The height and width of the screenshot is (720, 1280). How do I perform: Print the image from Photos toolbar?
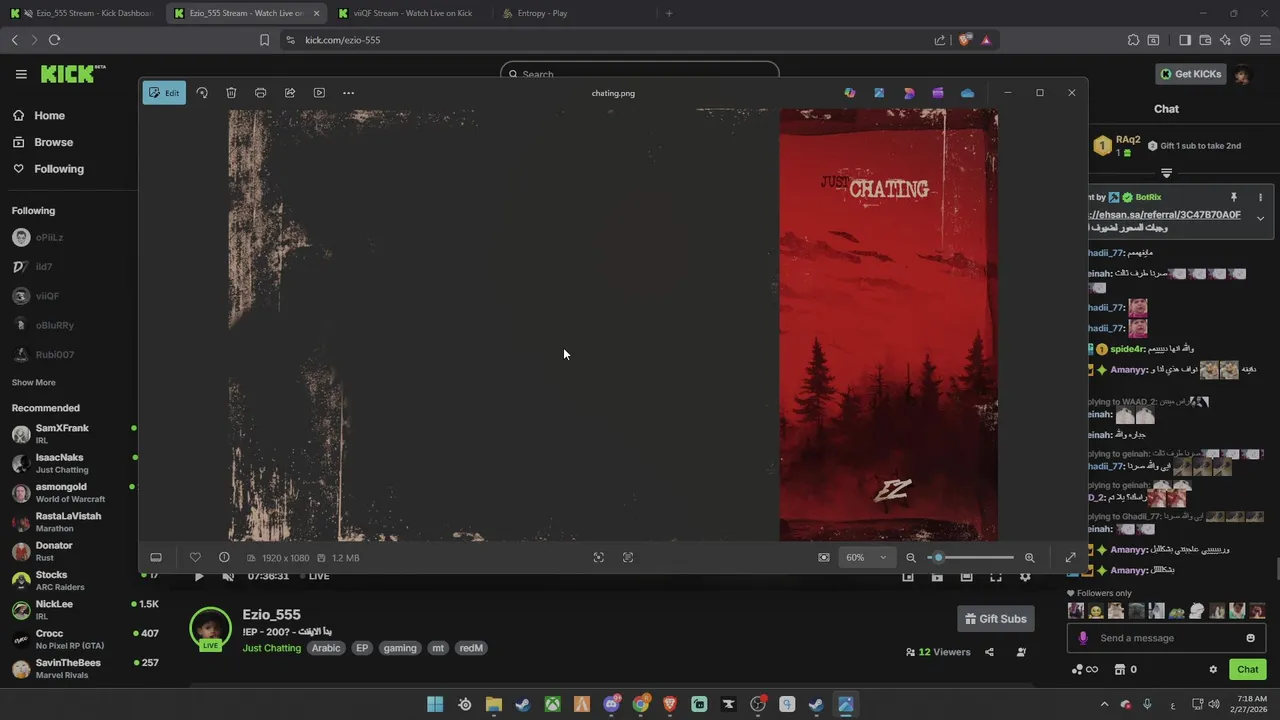coord(260,93)
